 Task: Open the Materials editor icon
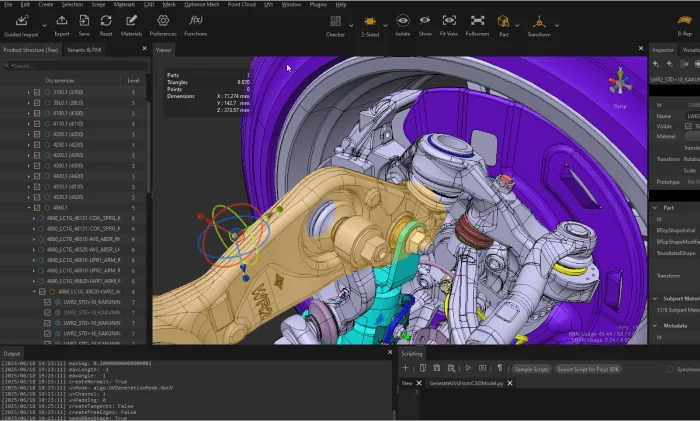click(132, 20)
